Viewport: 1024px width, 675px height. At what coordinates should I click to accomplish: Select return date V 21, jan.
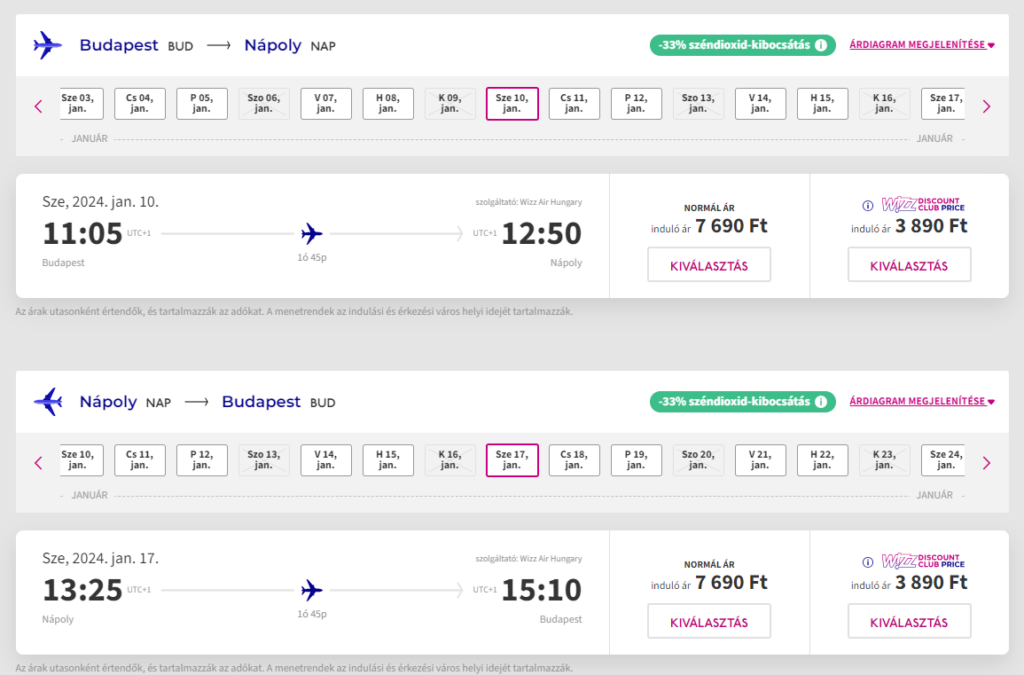pos(760,461)
